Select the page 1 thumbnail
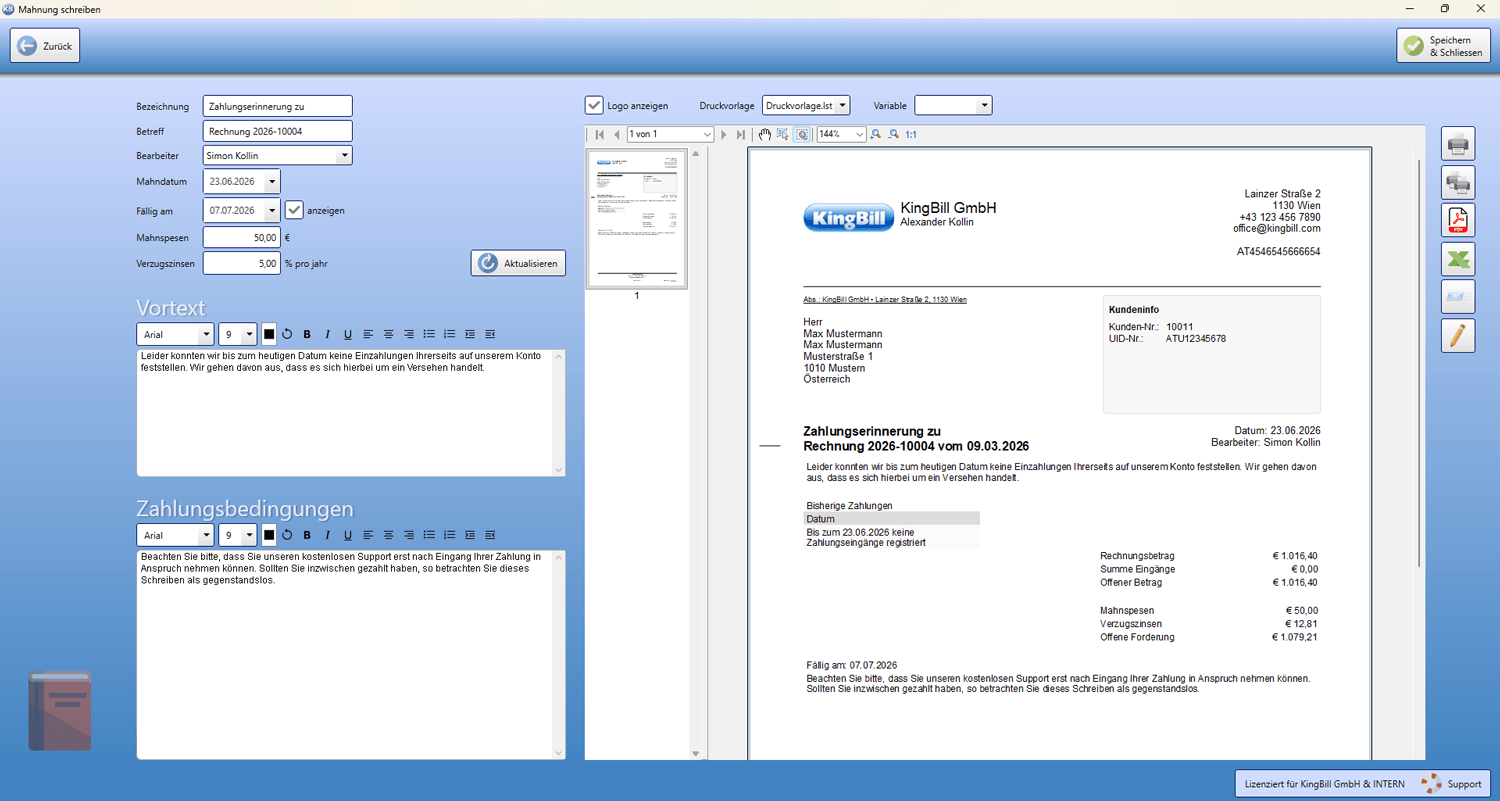The width and height of the screenshot is (1500, 801). (637, 219)
